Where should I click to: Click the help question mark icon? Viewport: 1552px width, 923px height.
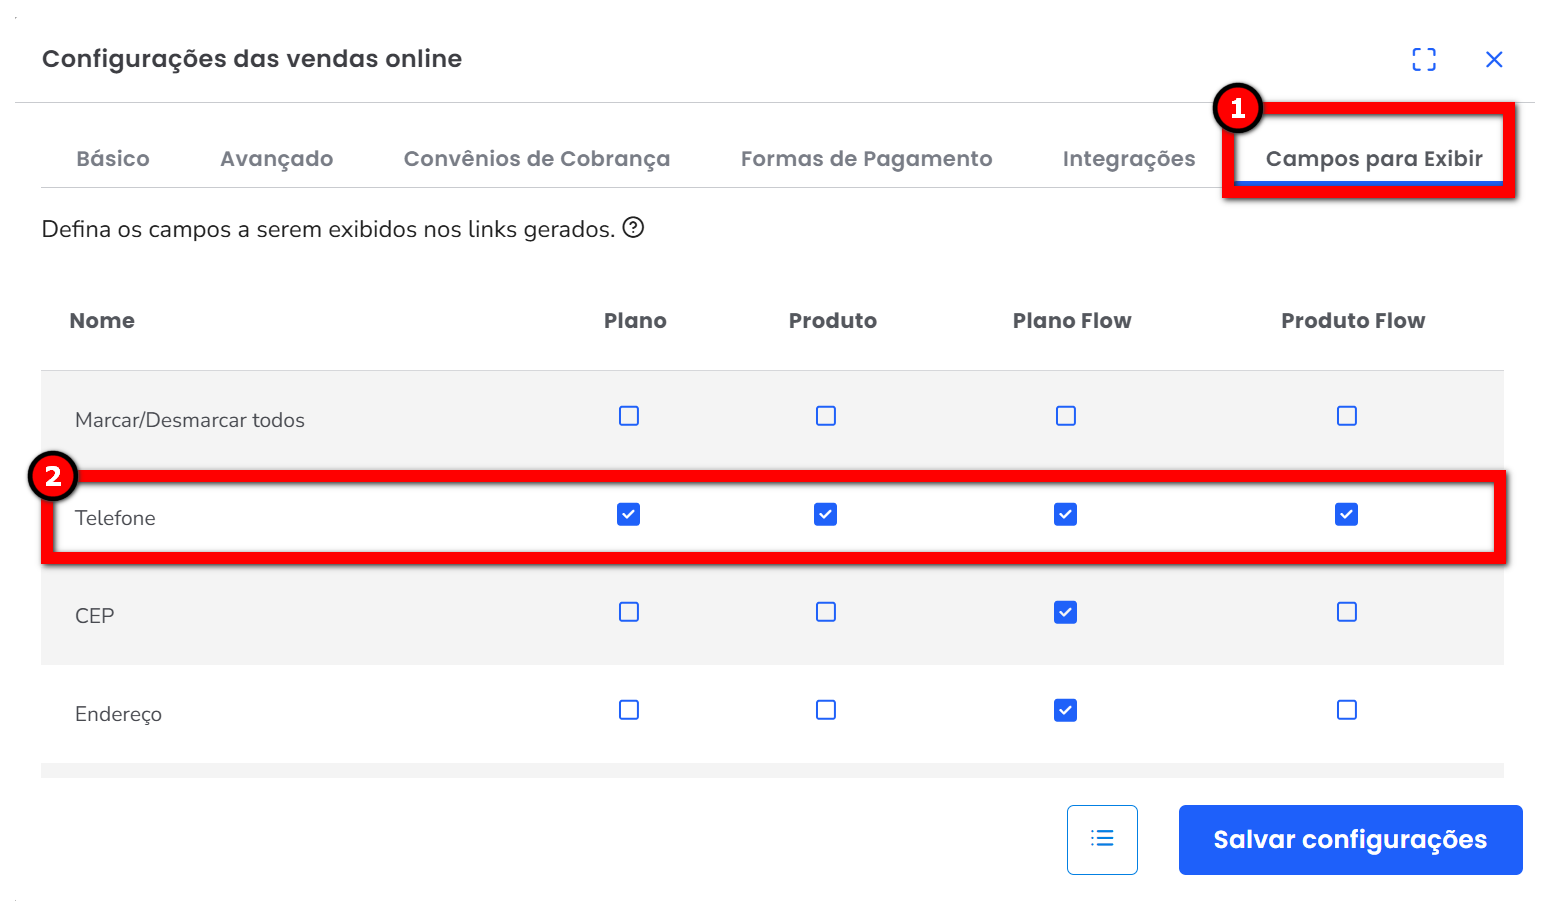point(633,228)
